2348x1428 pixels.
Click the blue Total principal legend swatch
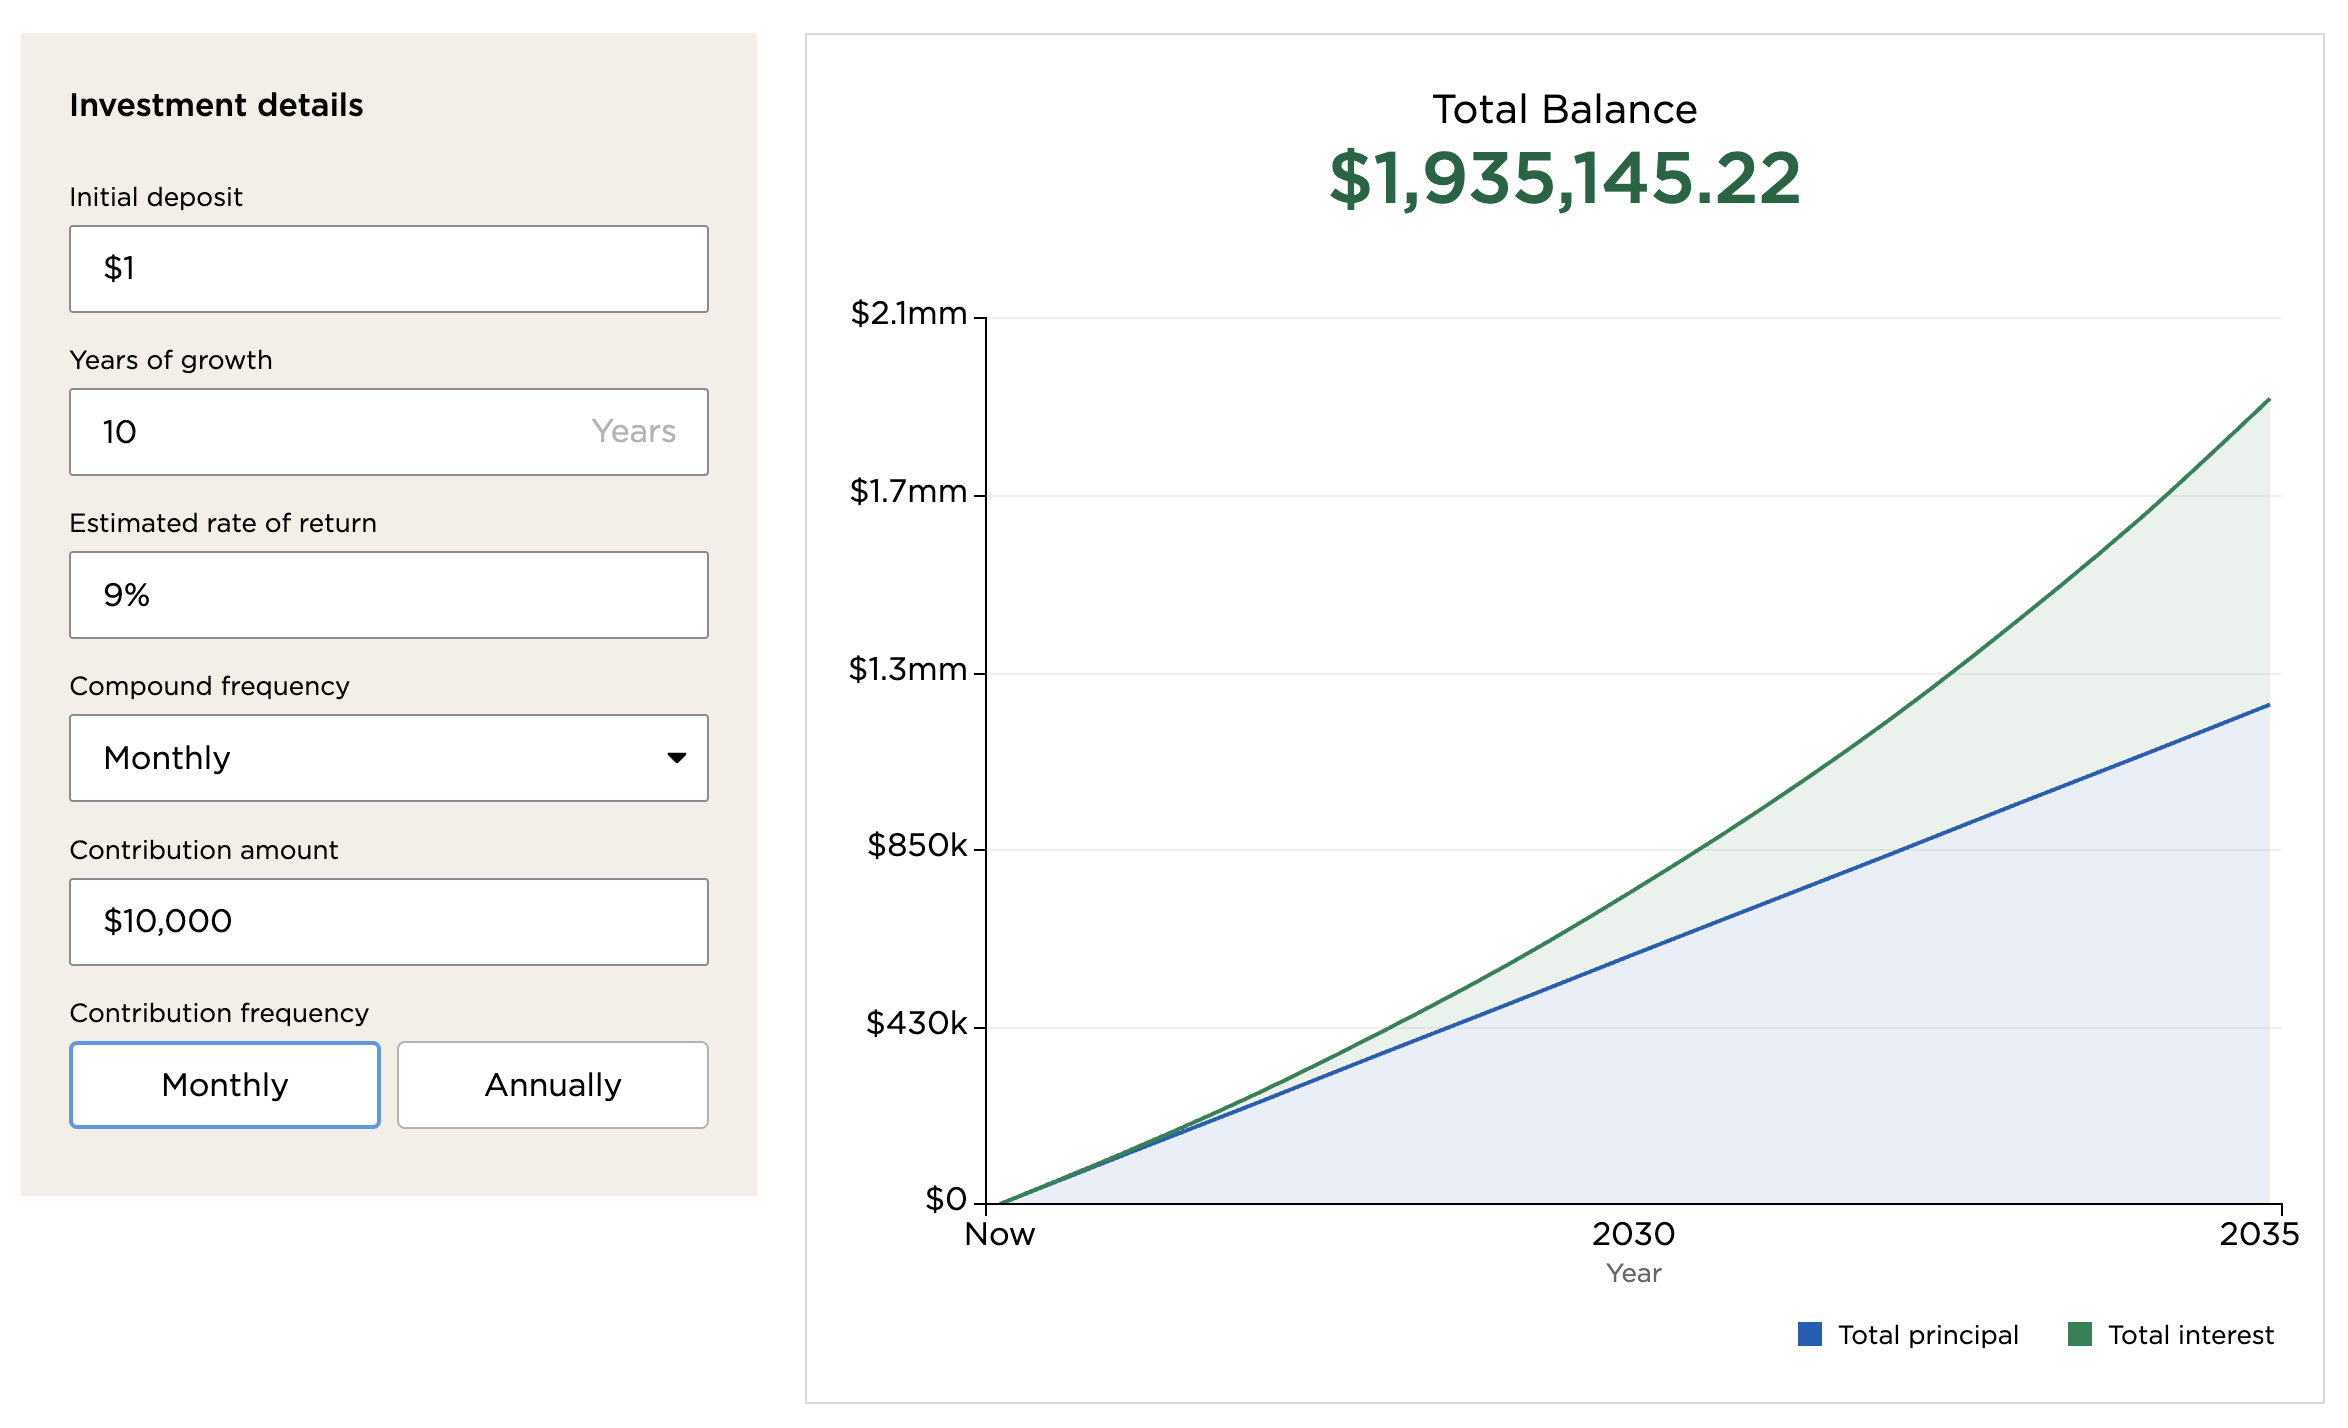1809,1334
